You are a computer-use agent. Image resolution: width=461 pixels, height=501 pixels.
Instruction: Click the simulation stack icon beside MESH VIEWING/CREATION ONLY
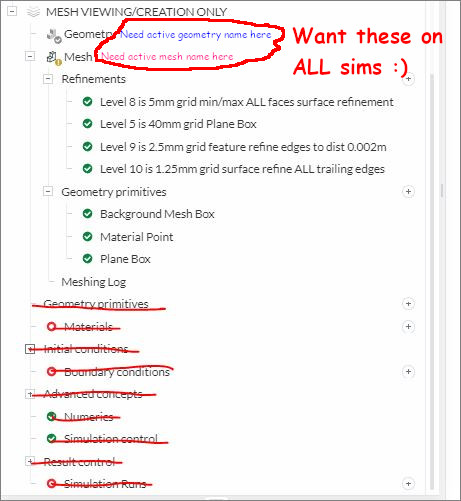tap(33, 12)
